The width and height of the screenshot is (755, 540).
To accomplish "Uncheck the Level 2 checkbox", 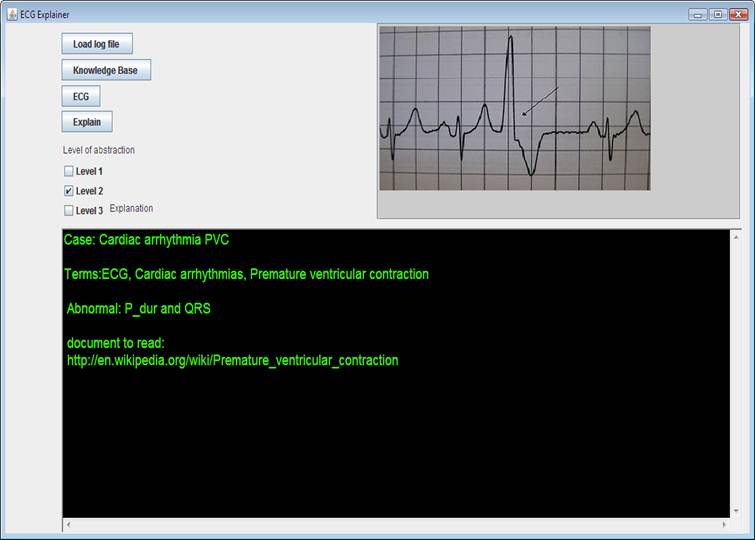I will click(69, 191).
